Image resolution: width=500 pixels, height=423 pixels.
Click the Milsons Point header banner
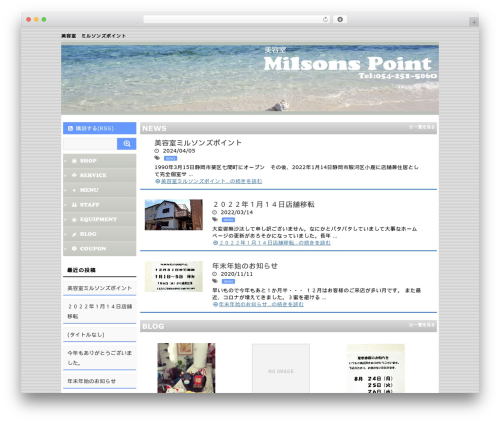pyautogui.click(x=250, y=79)
